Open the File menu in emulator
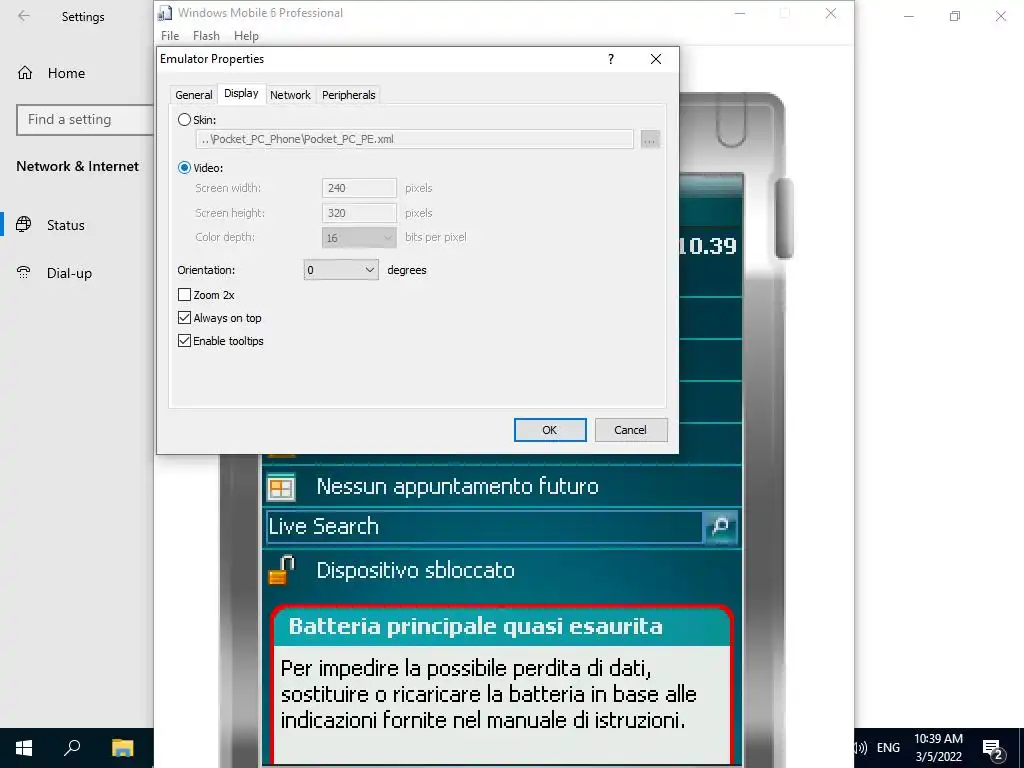Screen dimensions: 1024x768 coord(170,36)
